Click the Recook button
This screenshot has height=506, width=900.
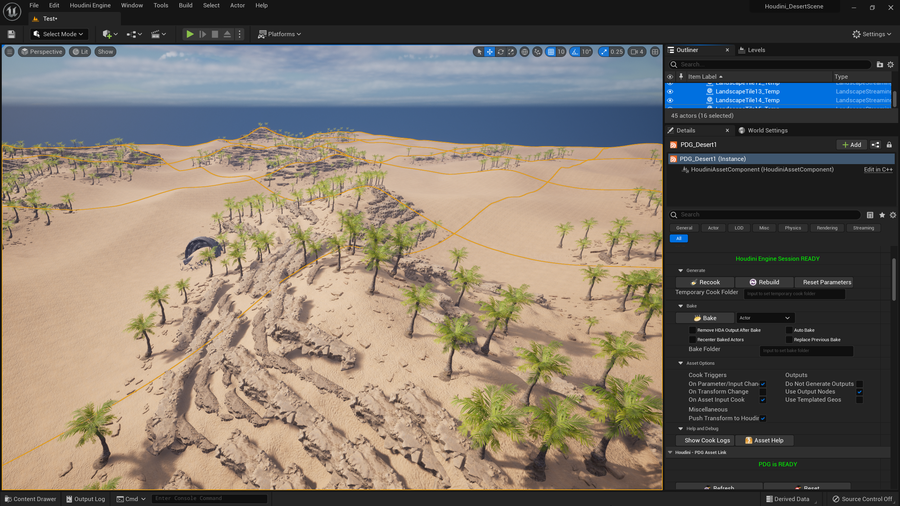[704, 282]
